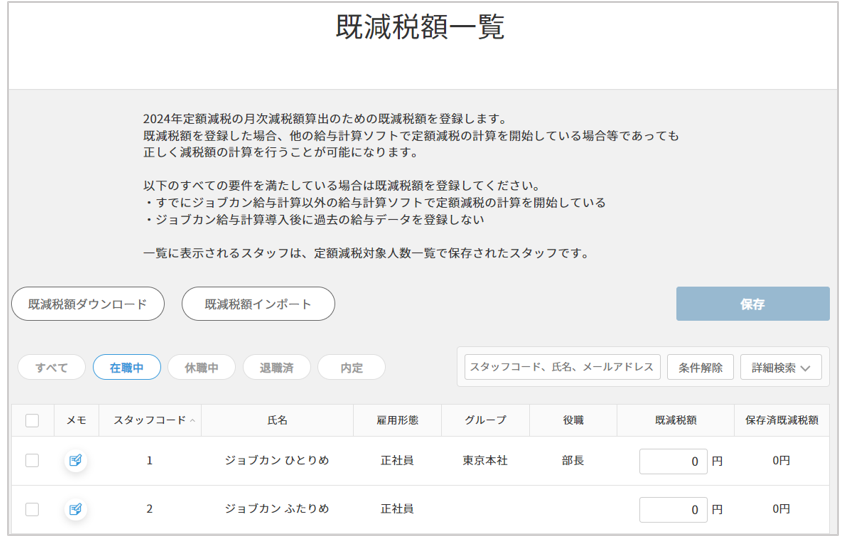Edit 既減税額 amount for ジョブカン ふたりめ
The width and height of the screenshot is (844, 538).
point(673,510)
